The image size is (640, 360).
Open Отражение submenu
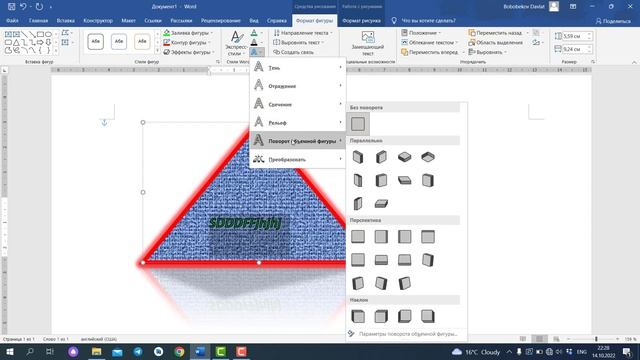[298, 86]
